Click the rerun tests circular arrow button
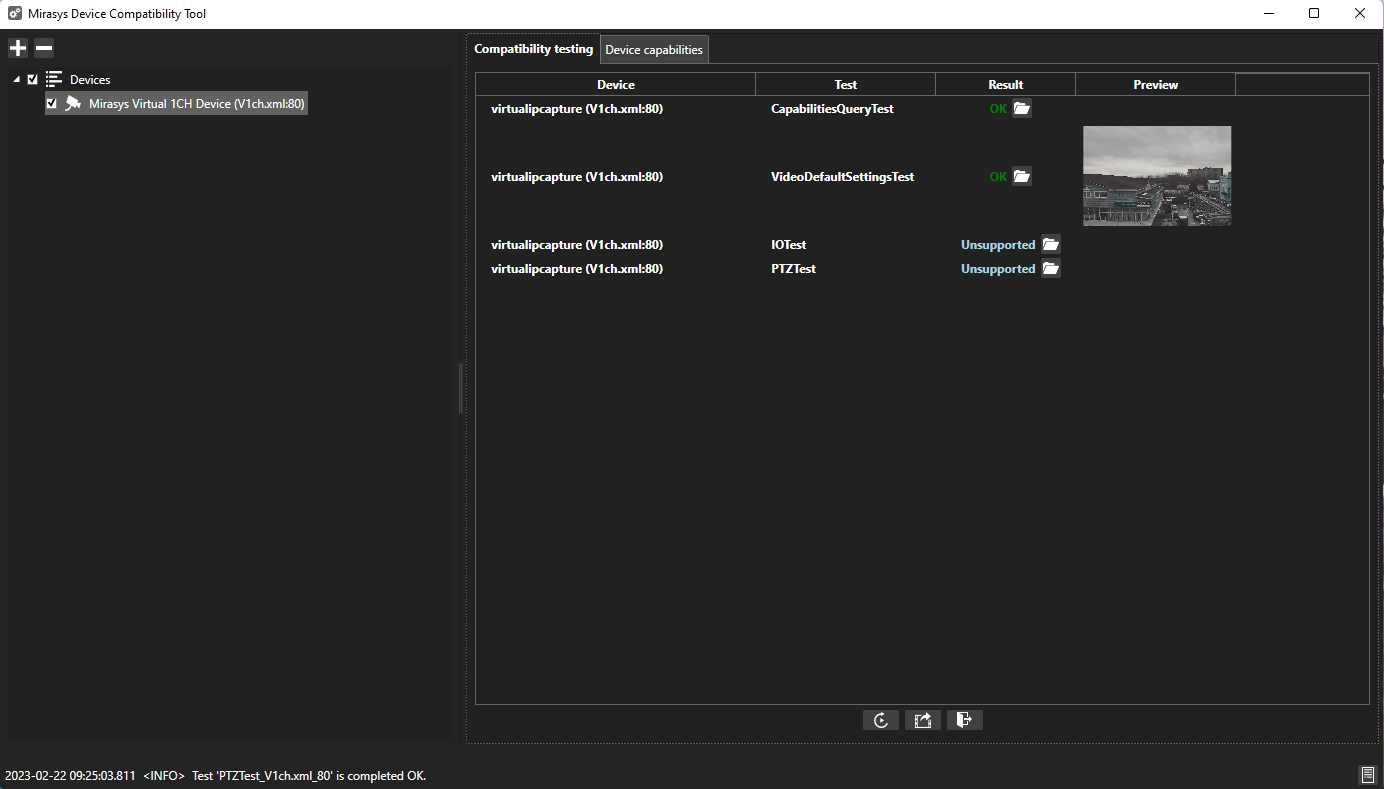The image size is (1384, 789). click(x=880, y=720)
